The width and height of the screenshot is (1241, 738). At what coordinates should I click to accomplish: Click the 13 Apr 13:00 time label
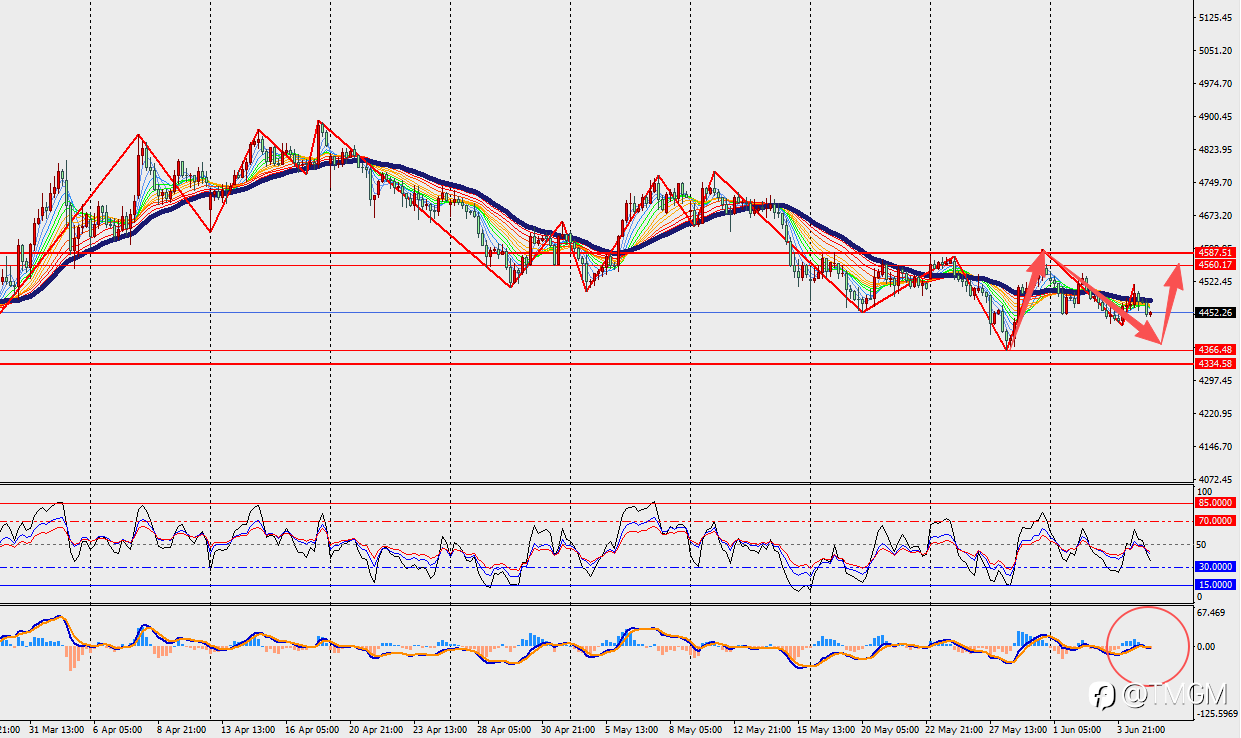(x=246, y=730)
